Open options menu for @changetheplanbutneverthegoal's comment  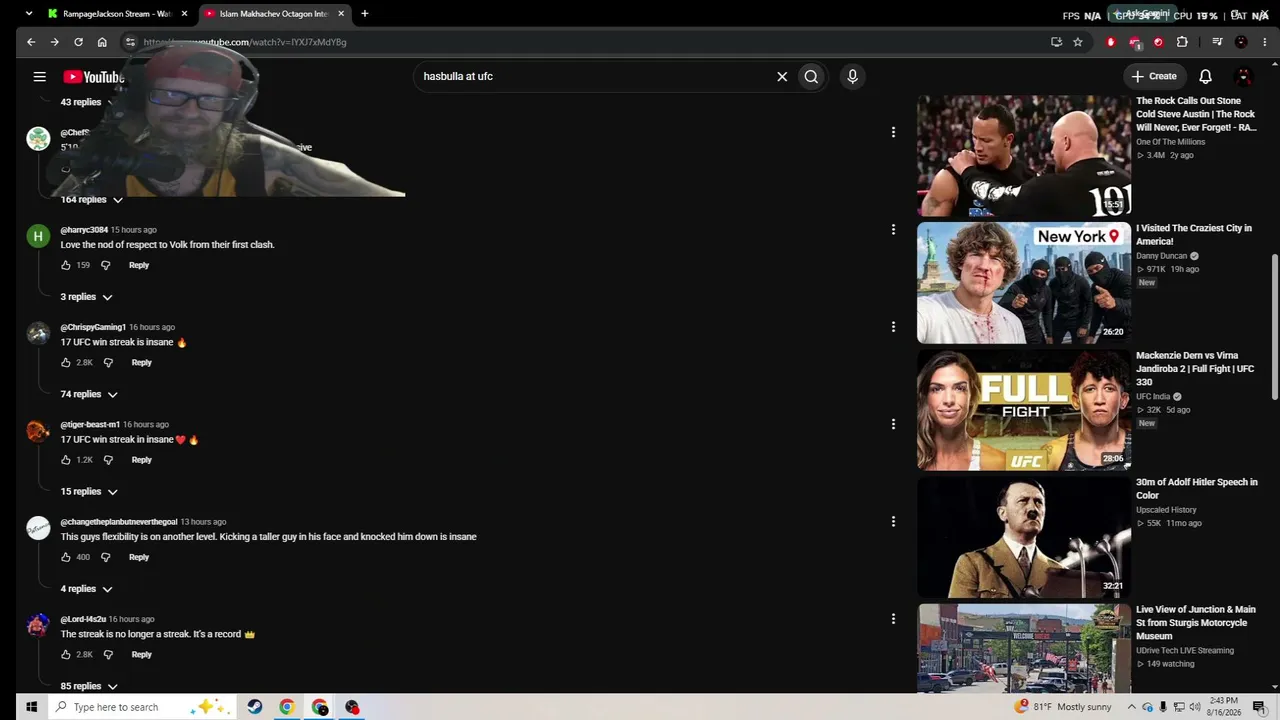[x=893, y=521]
